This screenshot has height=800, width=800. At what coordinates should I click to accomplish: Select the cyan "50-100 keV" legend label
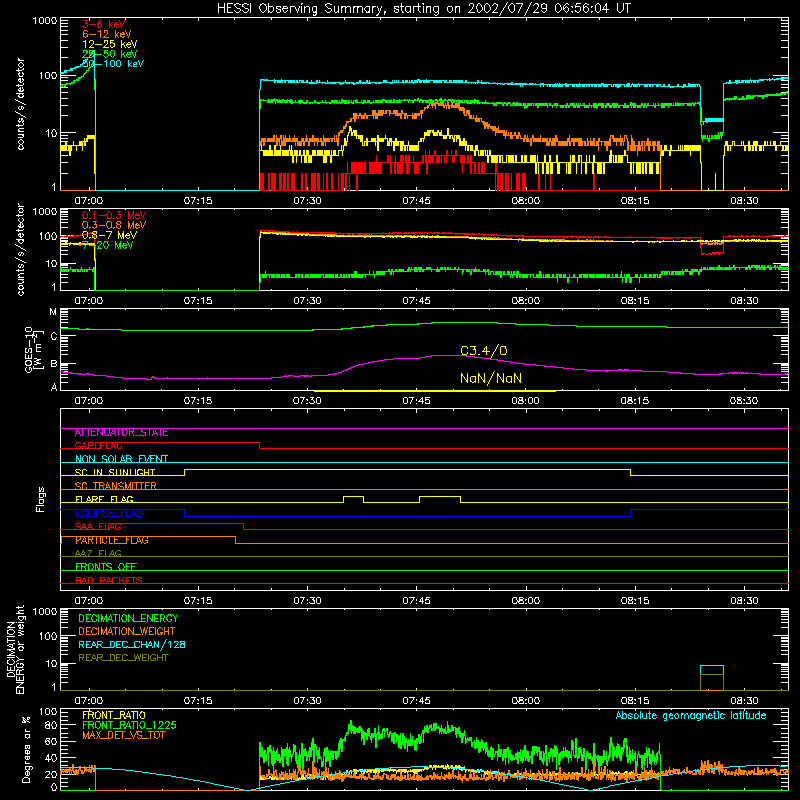[113, 64]
